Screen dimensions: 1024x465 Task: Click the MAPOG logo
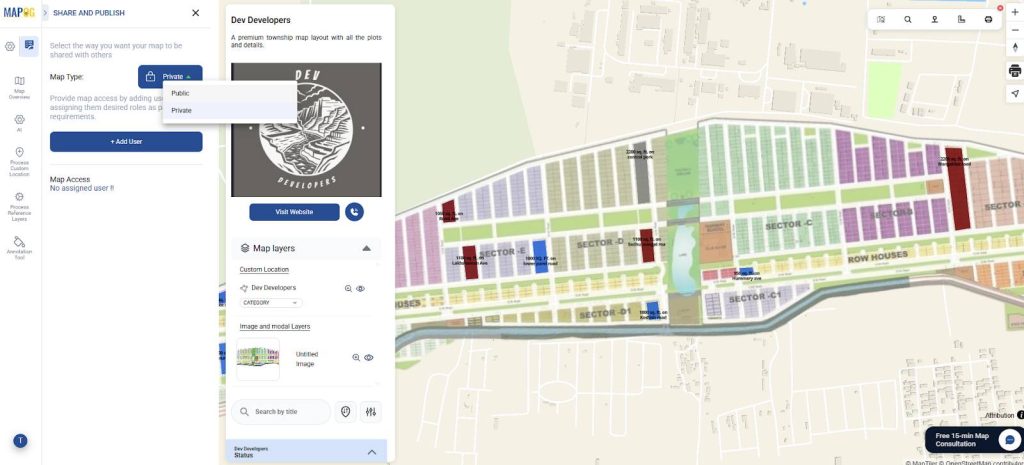click(x=19, y=12)
